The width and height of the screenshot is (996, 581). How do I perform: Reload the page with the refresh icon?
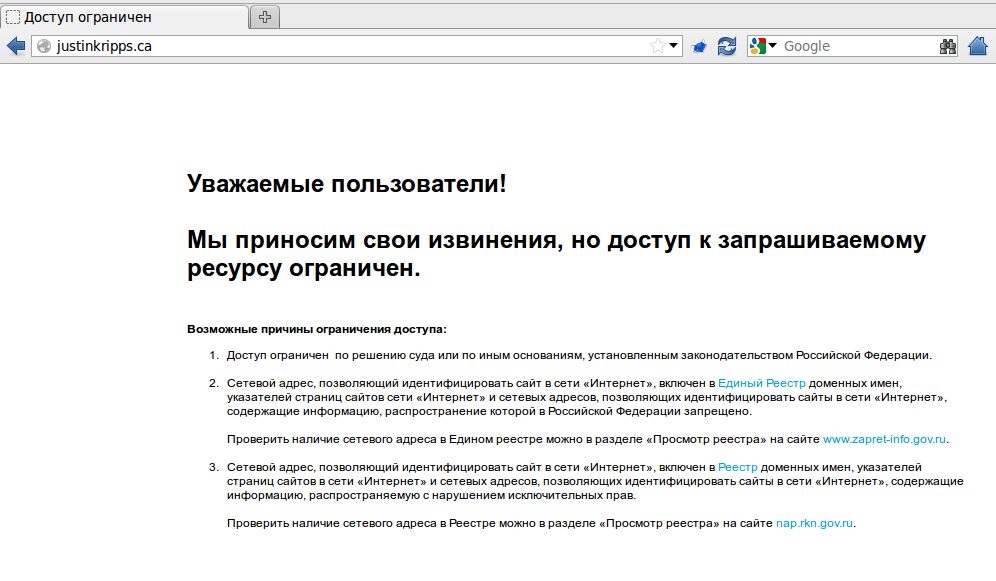[727, 46]
